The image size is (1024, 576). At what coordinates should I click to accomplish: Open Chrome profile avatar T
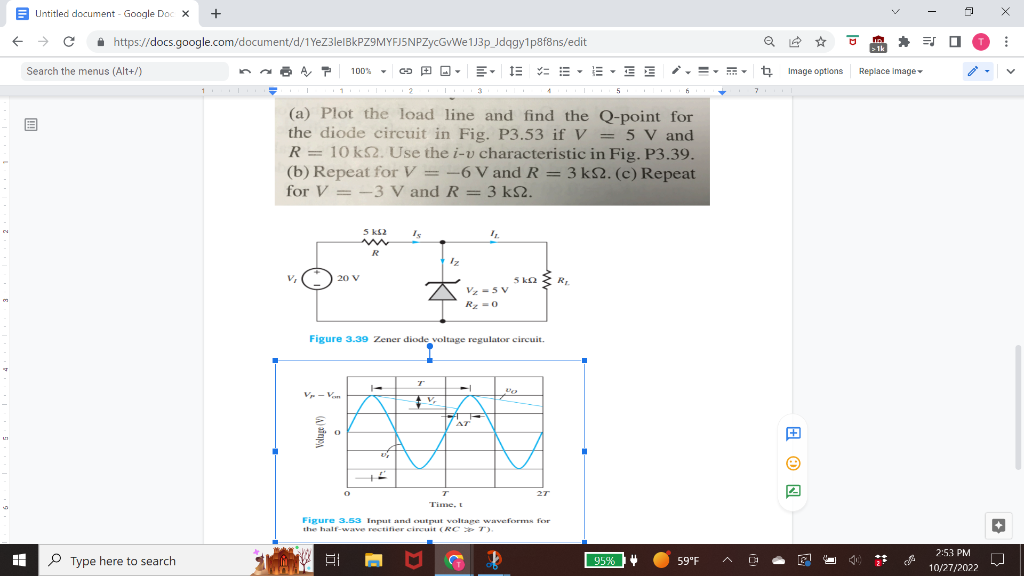981,42
